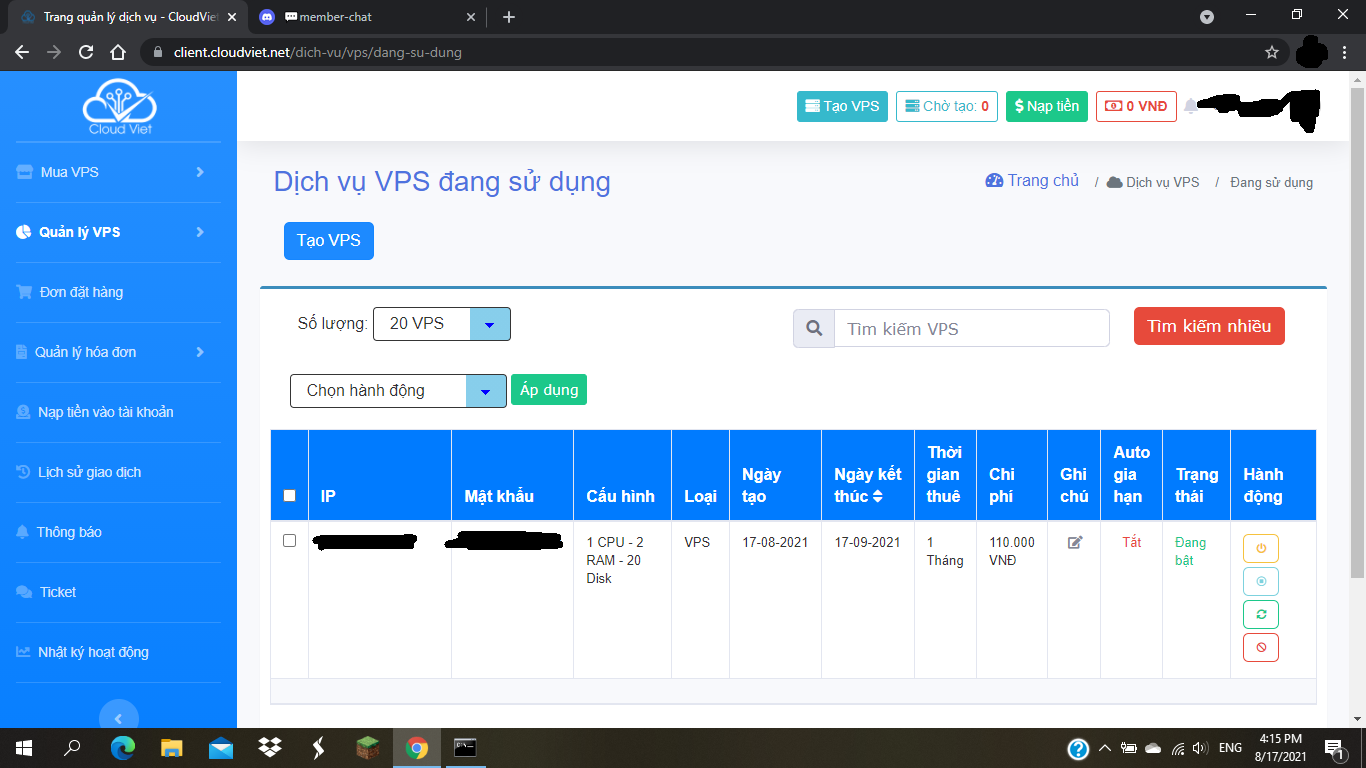Click the red cancel action button
Viewport: 1366px width, 768px height.
[1261, 647]
